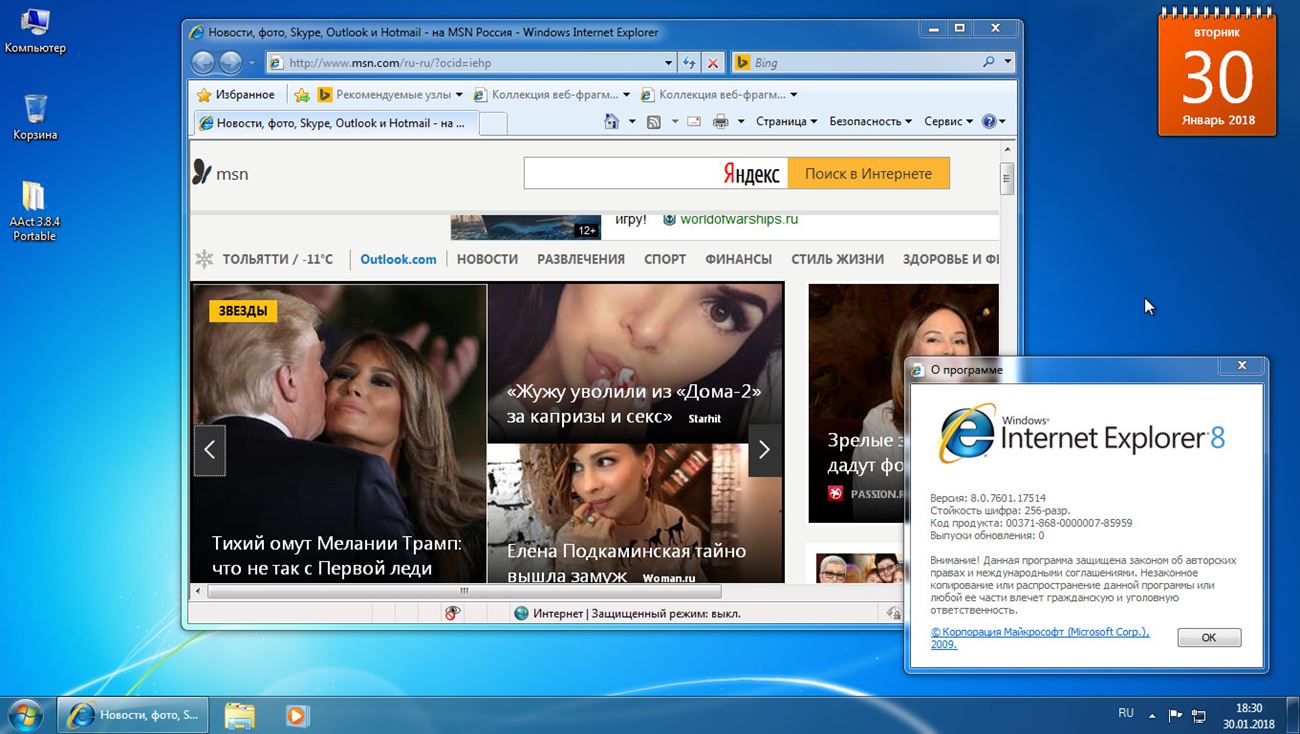Click the Add to Favorites Bar star icon
The height and width of the screenshot is (734, 1300).
tap(302, 95)
